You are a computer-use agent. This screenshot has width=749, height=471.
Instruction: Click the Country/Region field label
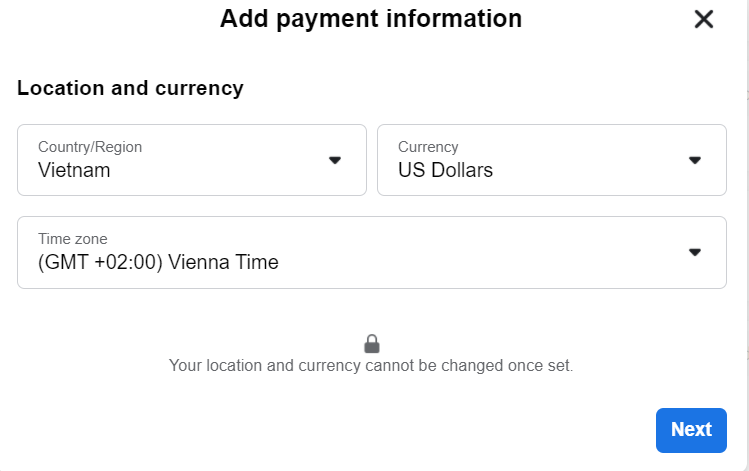click(90, 147)
